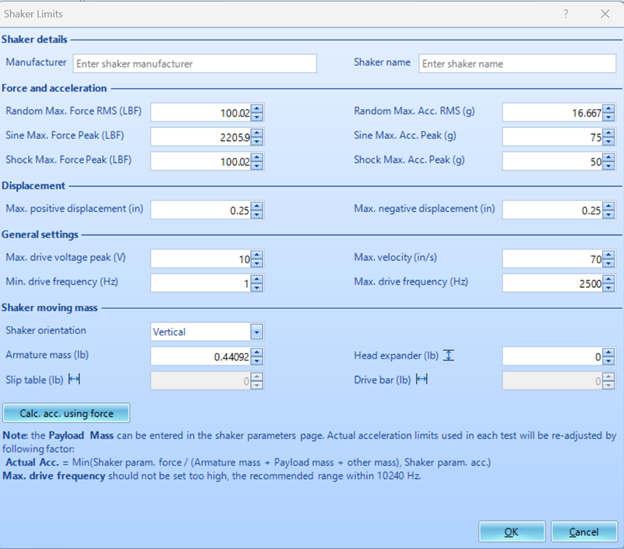
Task: Decrease Armature mass spinner value
Action: tap(257, 360)
